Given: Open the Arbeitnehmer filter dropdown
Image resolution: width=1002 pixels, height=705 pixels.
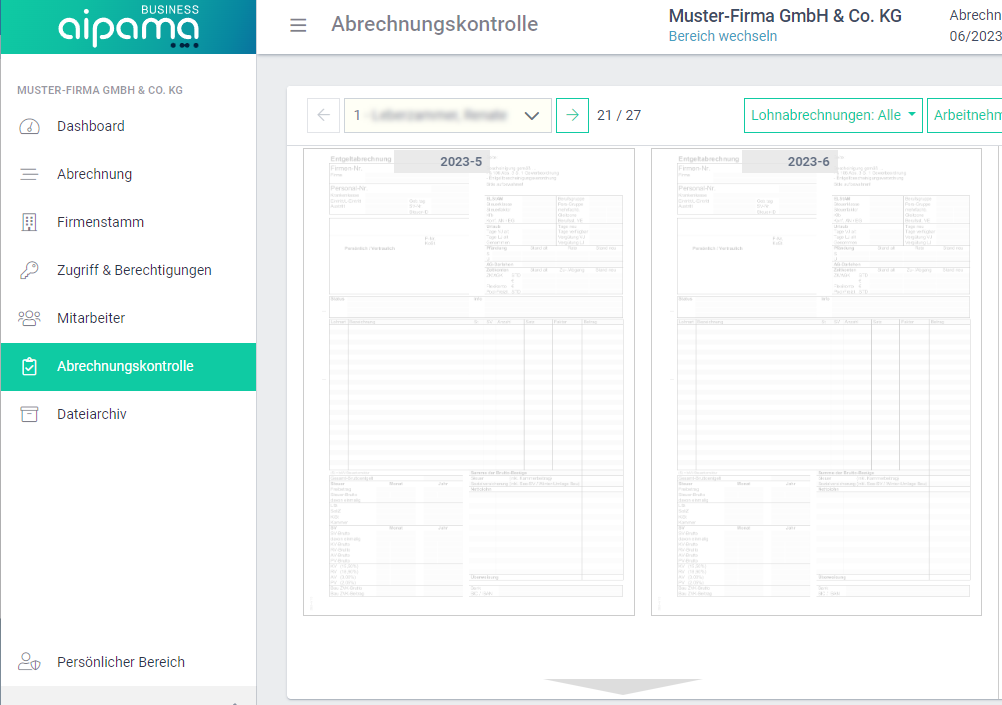Looking at the screenshot, I should [x=966, y=115].
